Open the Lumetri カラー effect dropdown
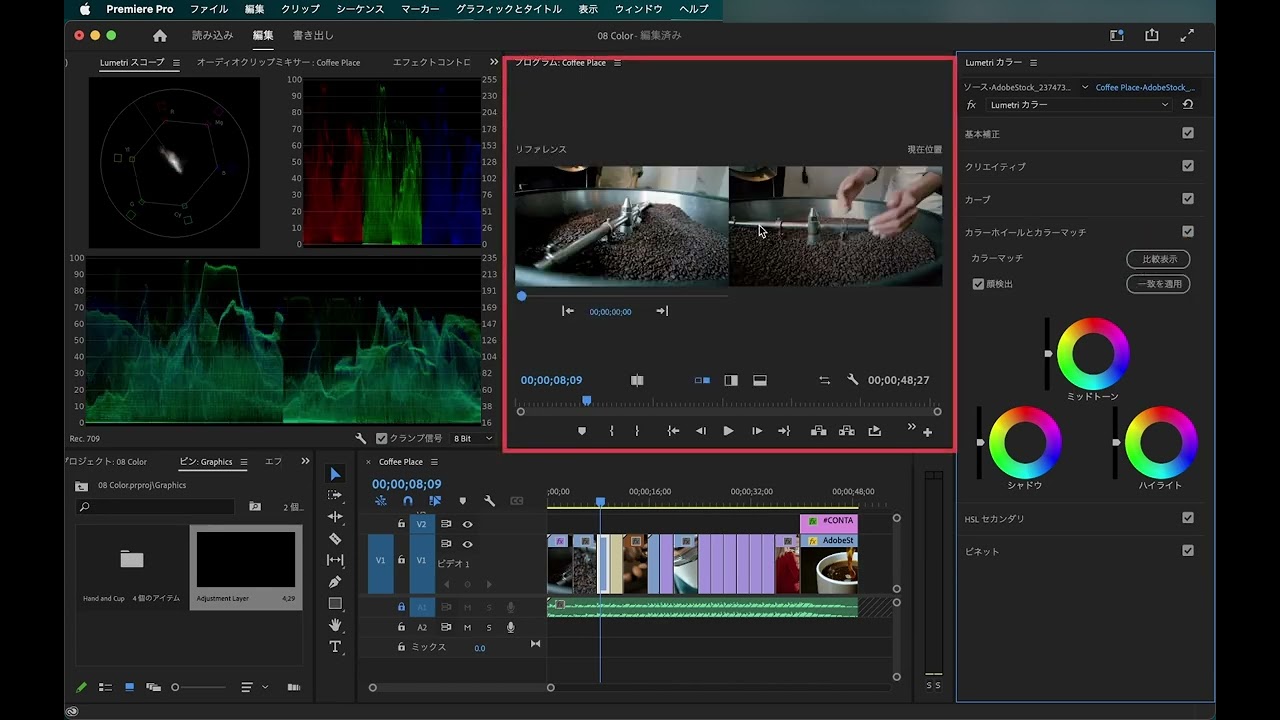Image resolution: width=1280 pixels, height=720 pixels. coord(1078,105)
